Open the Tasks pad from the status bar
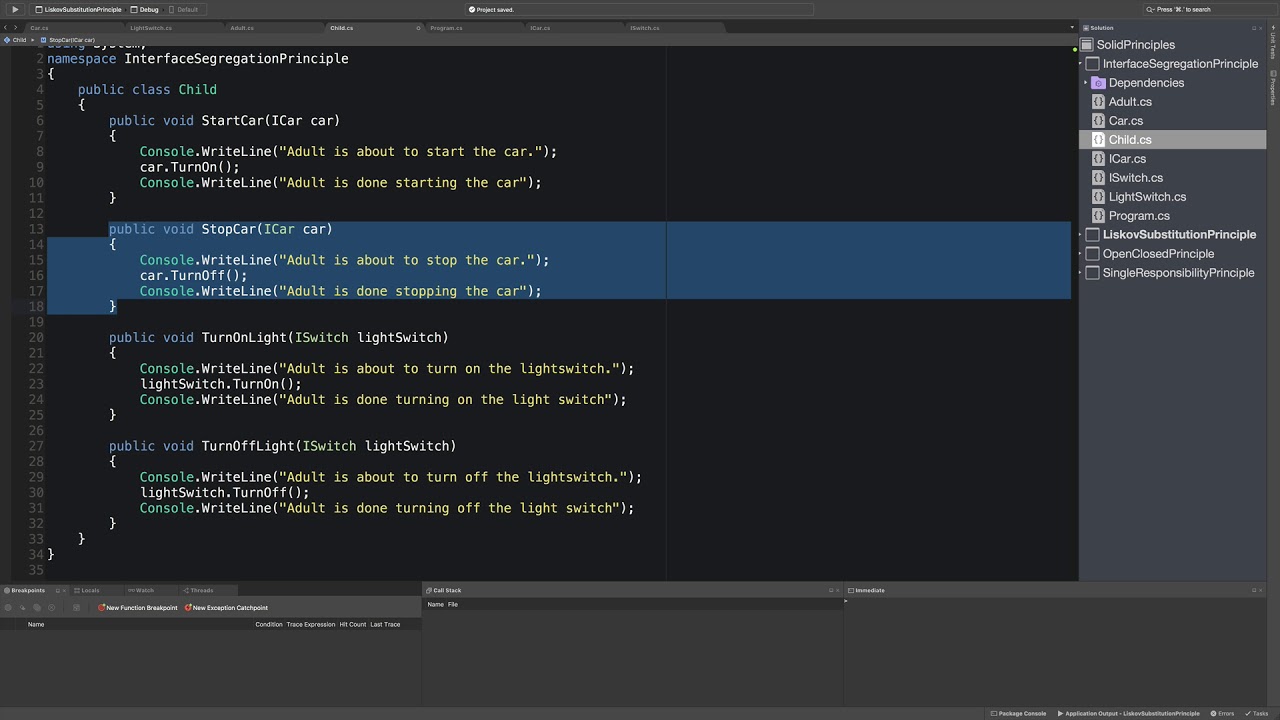The height and width of the screenshot is (720, 1280). [1257, 713]
